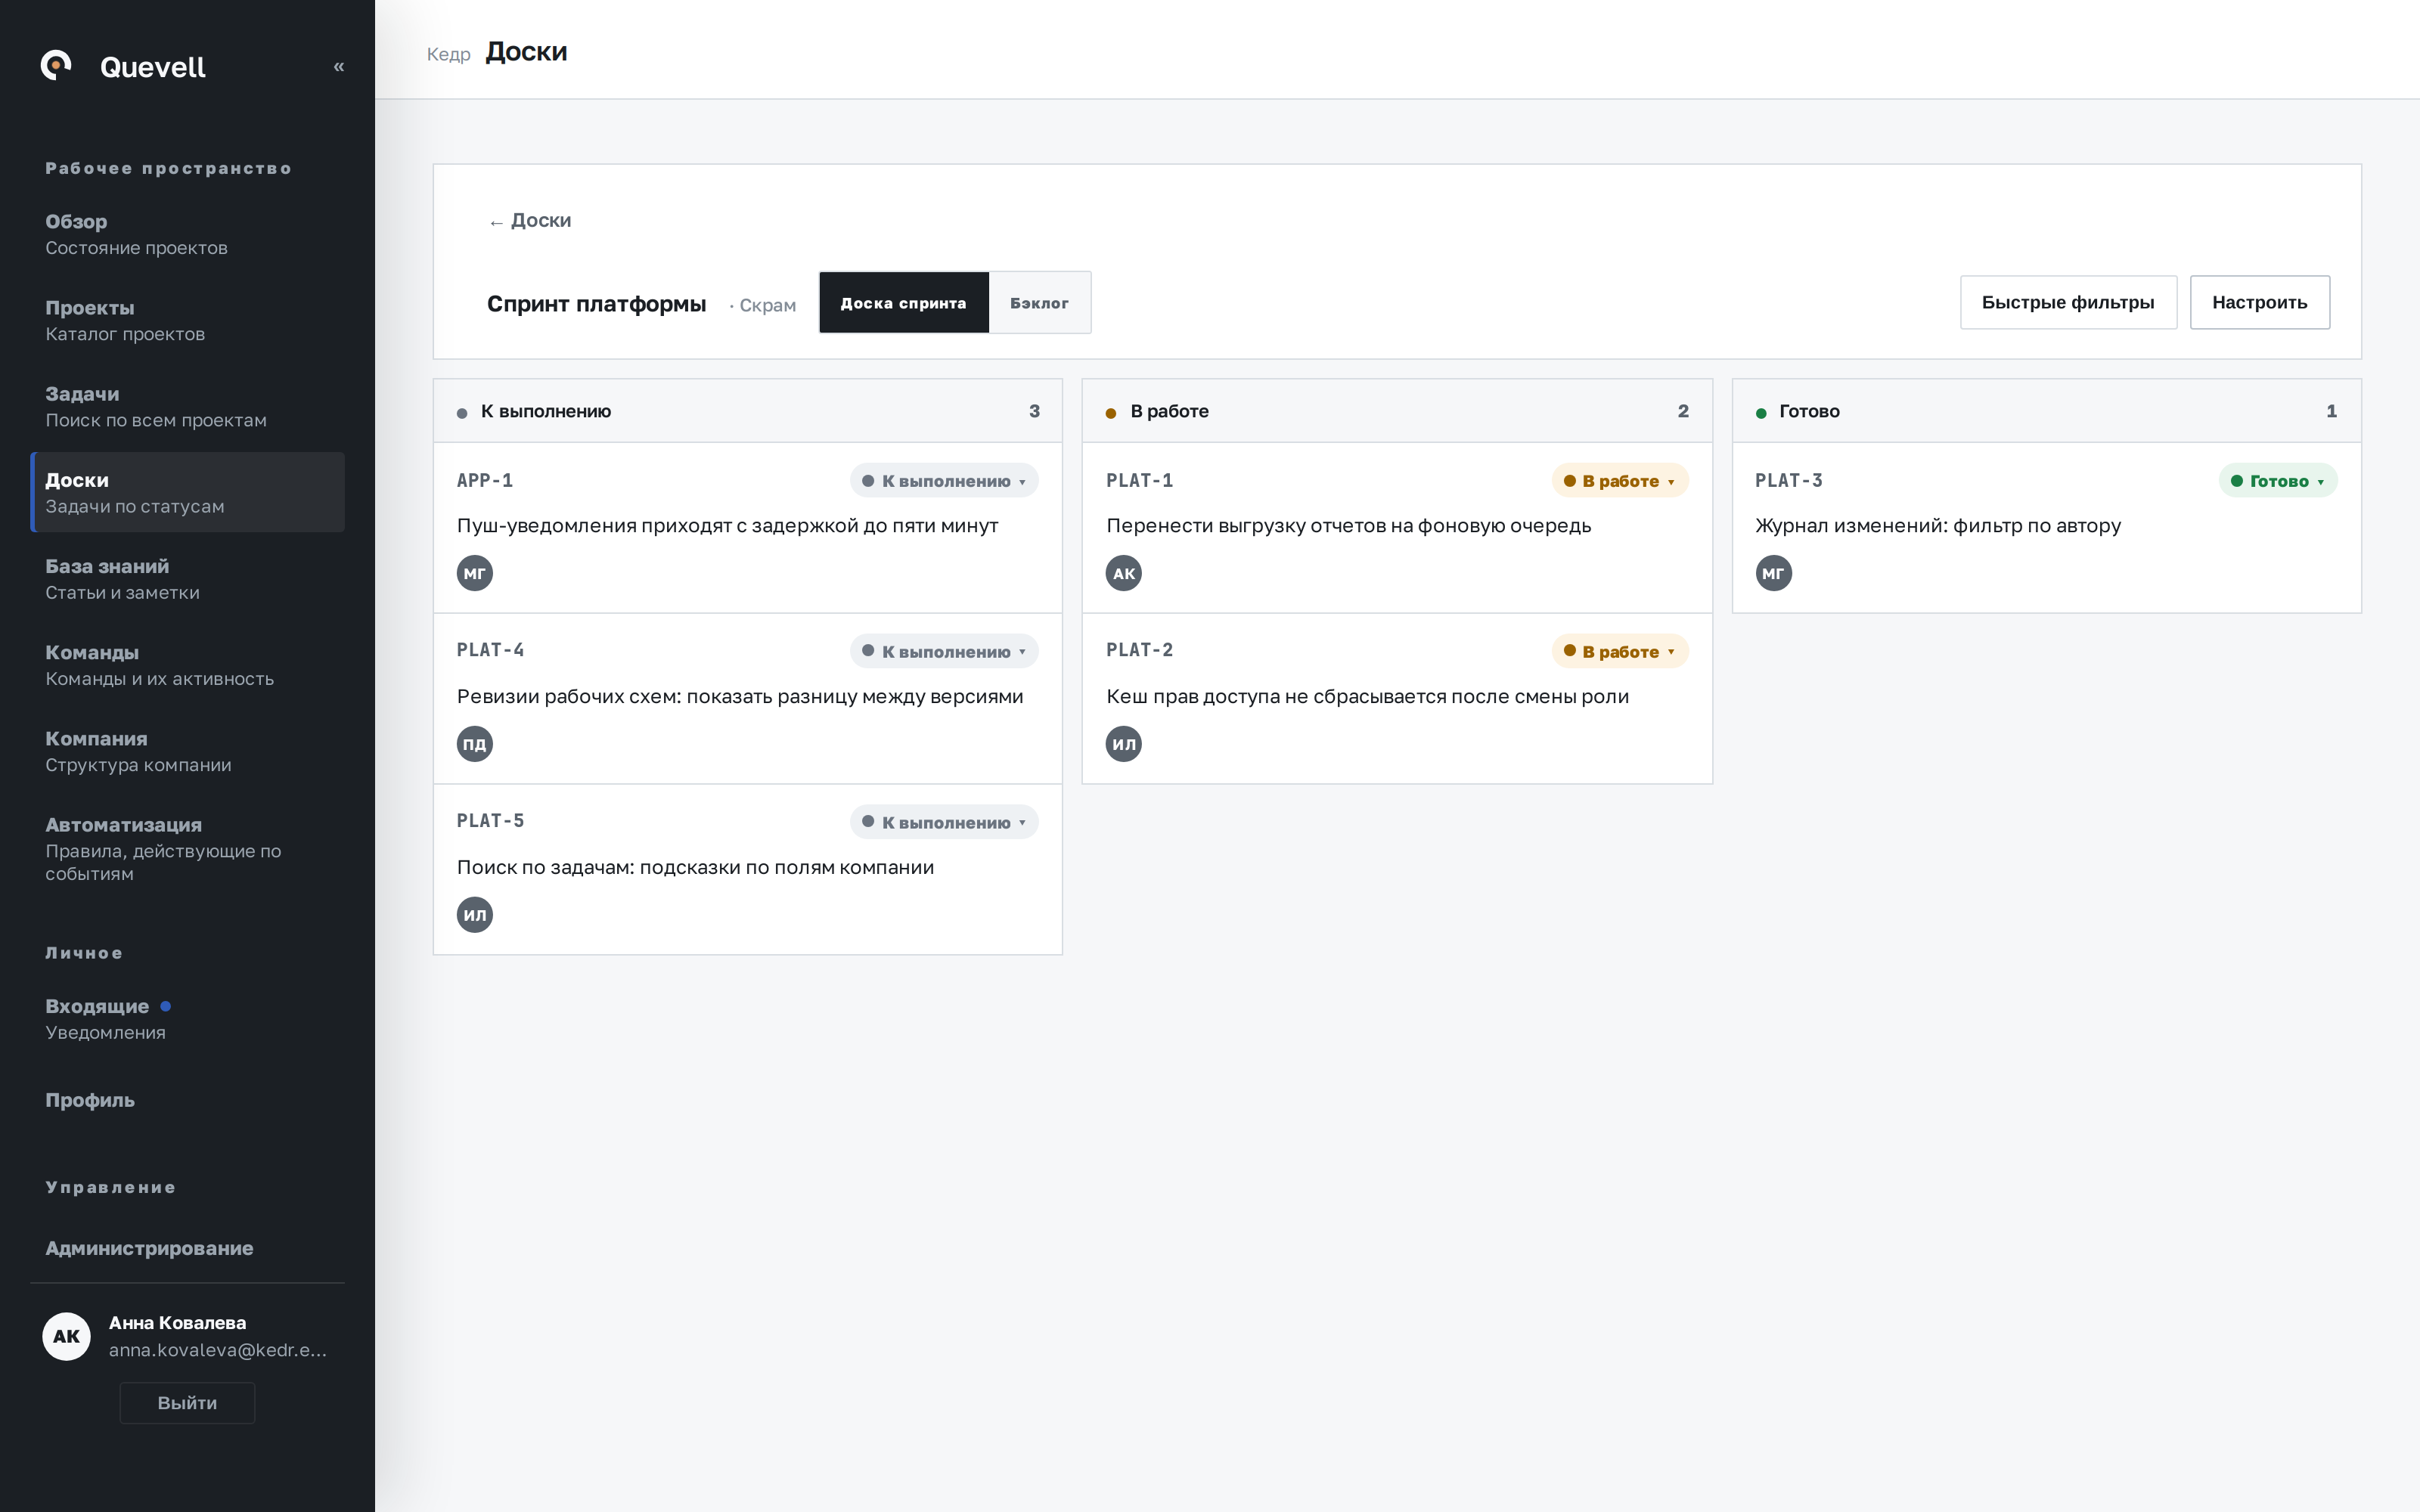The width and height of the screenshot is (2420, 1512).
Task: Click the Быстрые фильтры button
Action: 2068,303
